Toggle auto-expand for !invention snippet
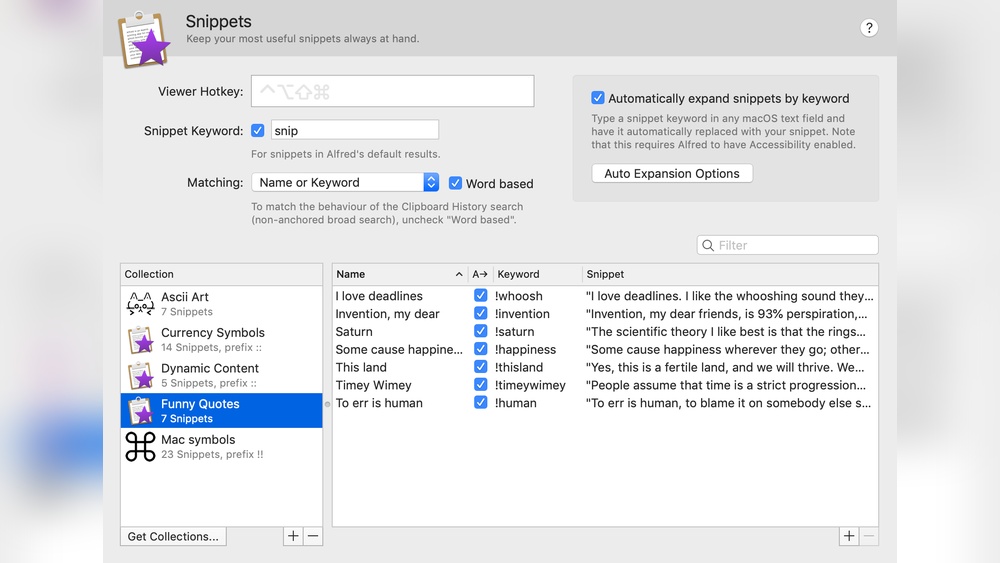The height and width of the screenshot is (563, 1000). [x=481, y=313]
